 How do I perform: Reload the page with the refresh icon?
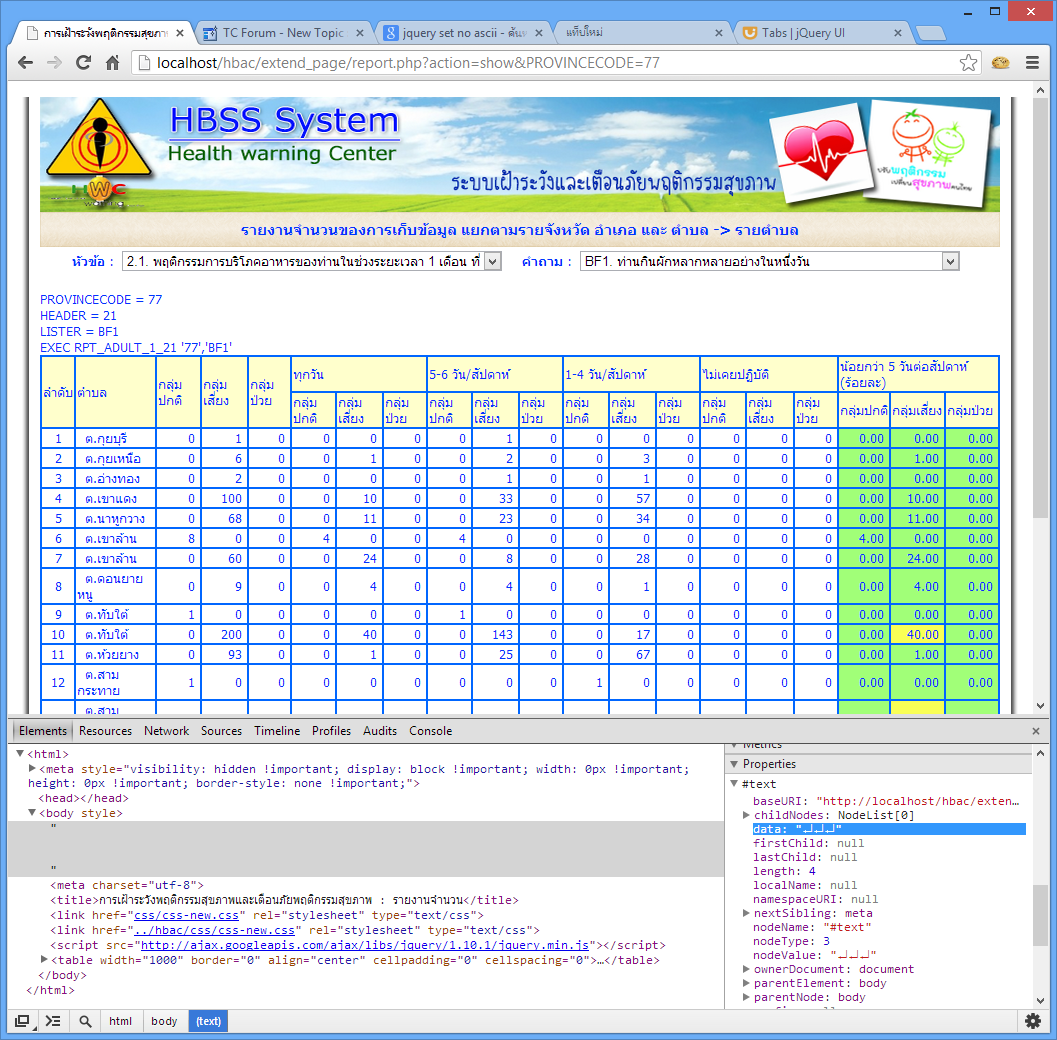click(84, 63)
